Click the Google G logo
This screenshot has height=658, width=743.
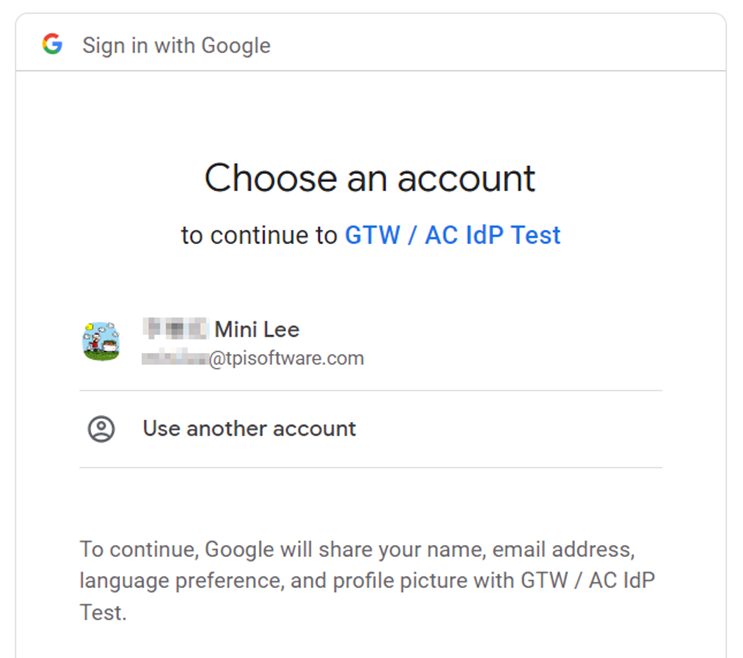point(52,45)
